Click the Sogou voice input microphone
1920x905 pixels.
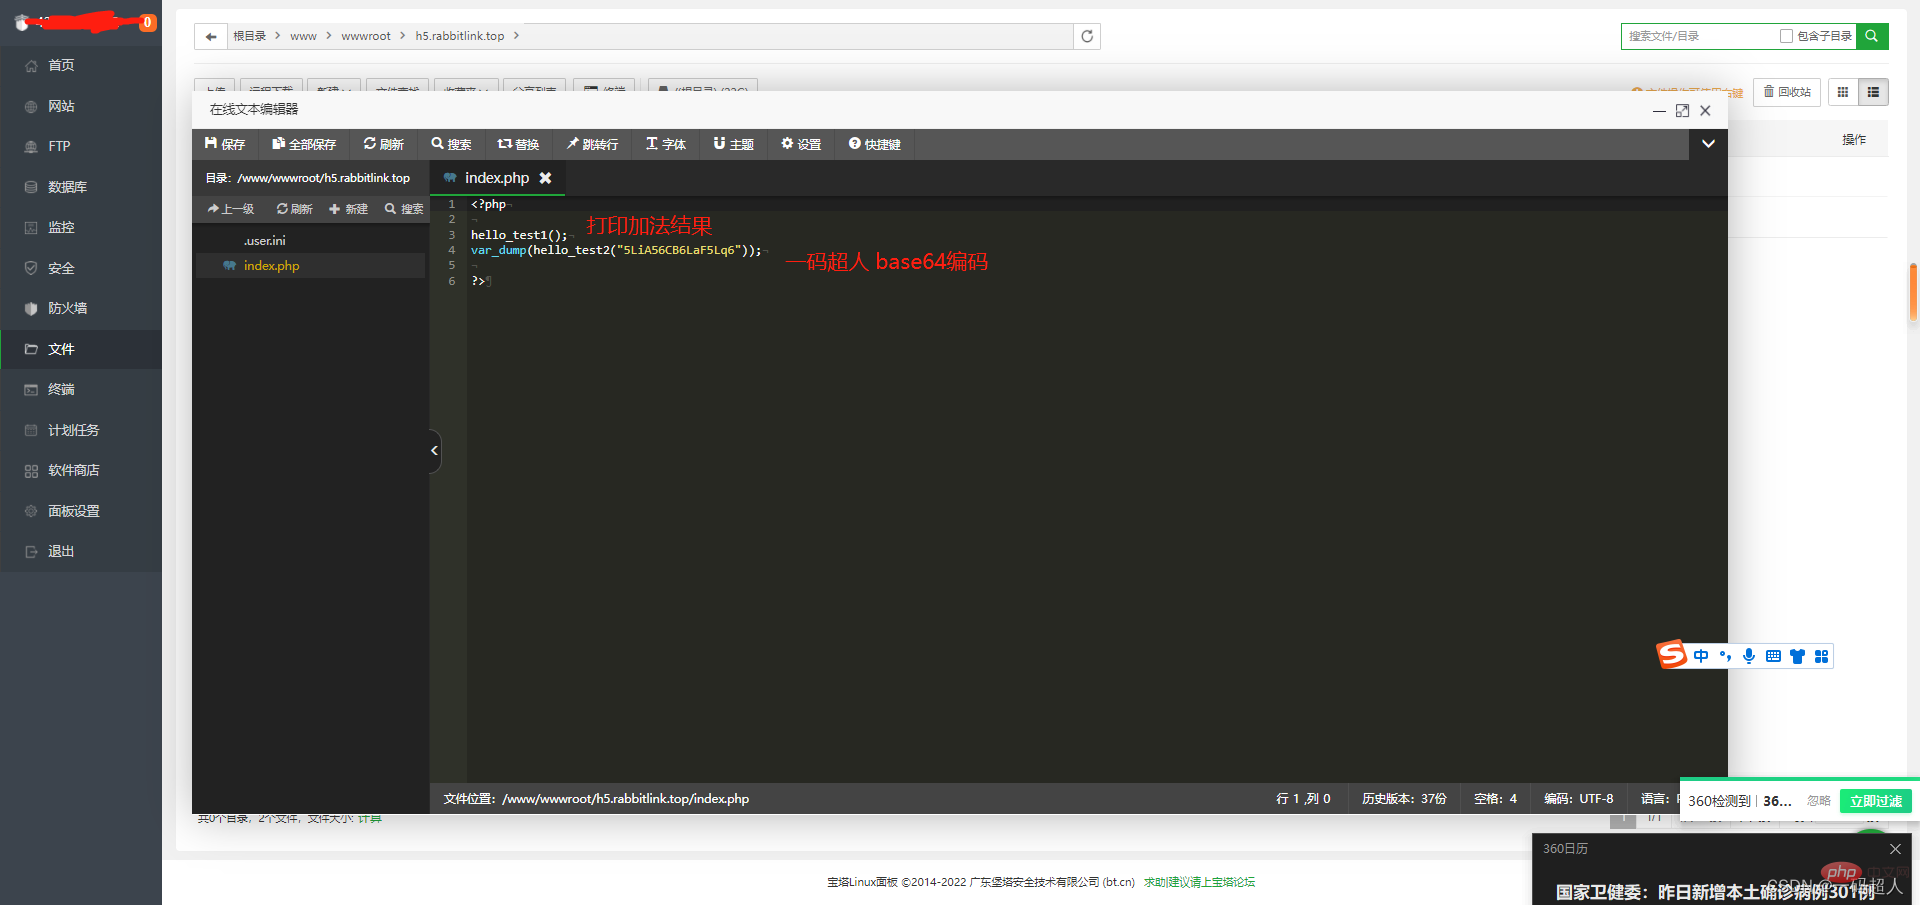pos(1749,656)
